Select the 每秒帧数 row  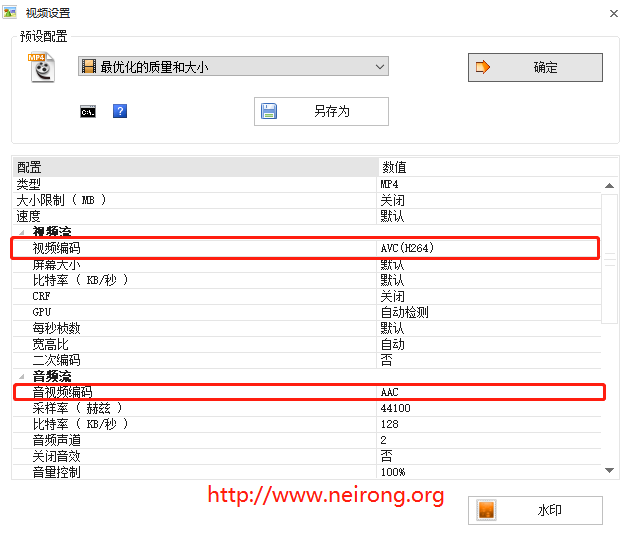tap(307, 328)
